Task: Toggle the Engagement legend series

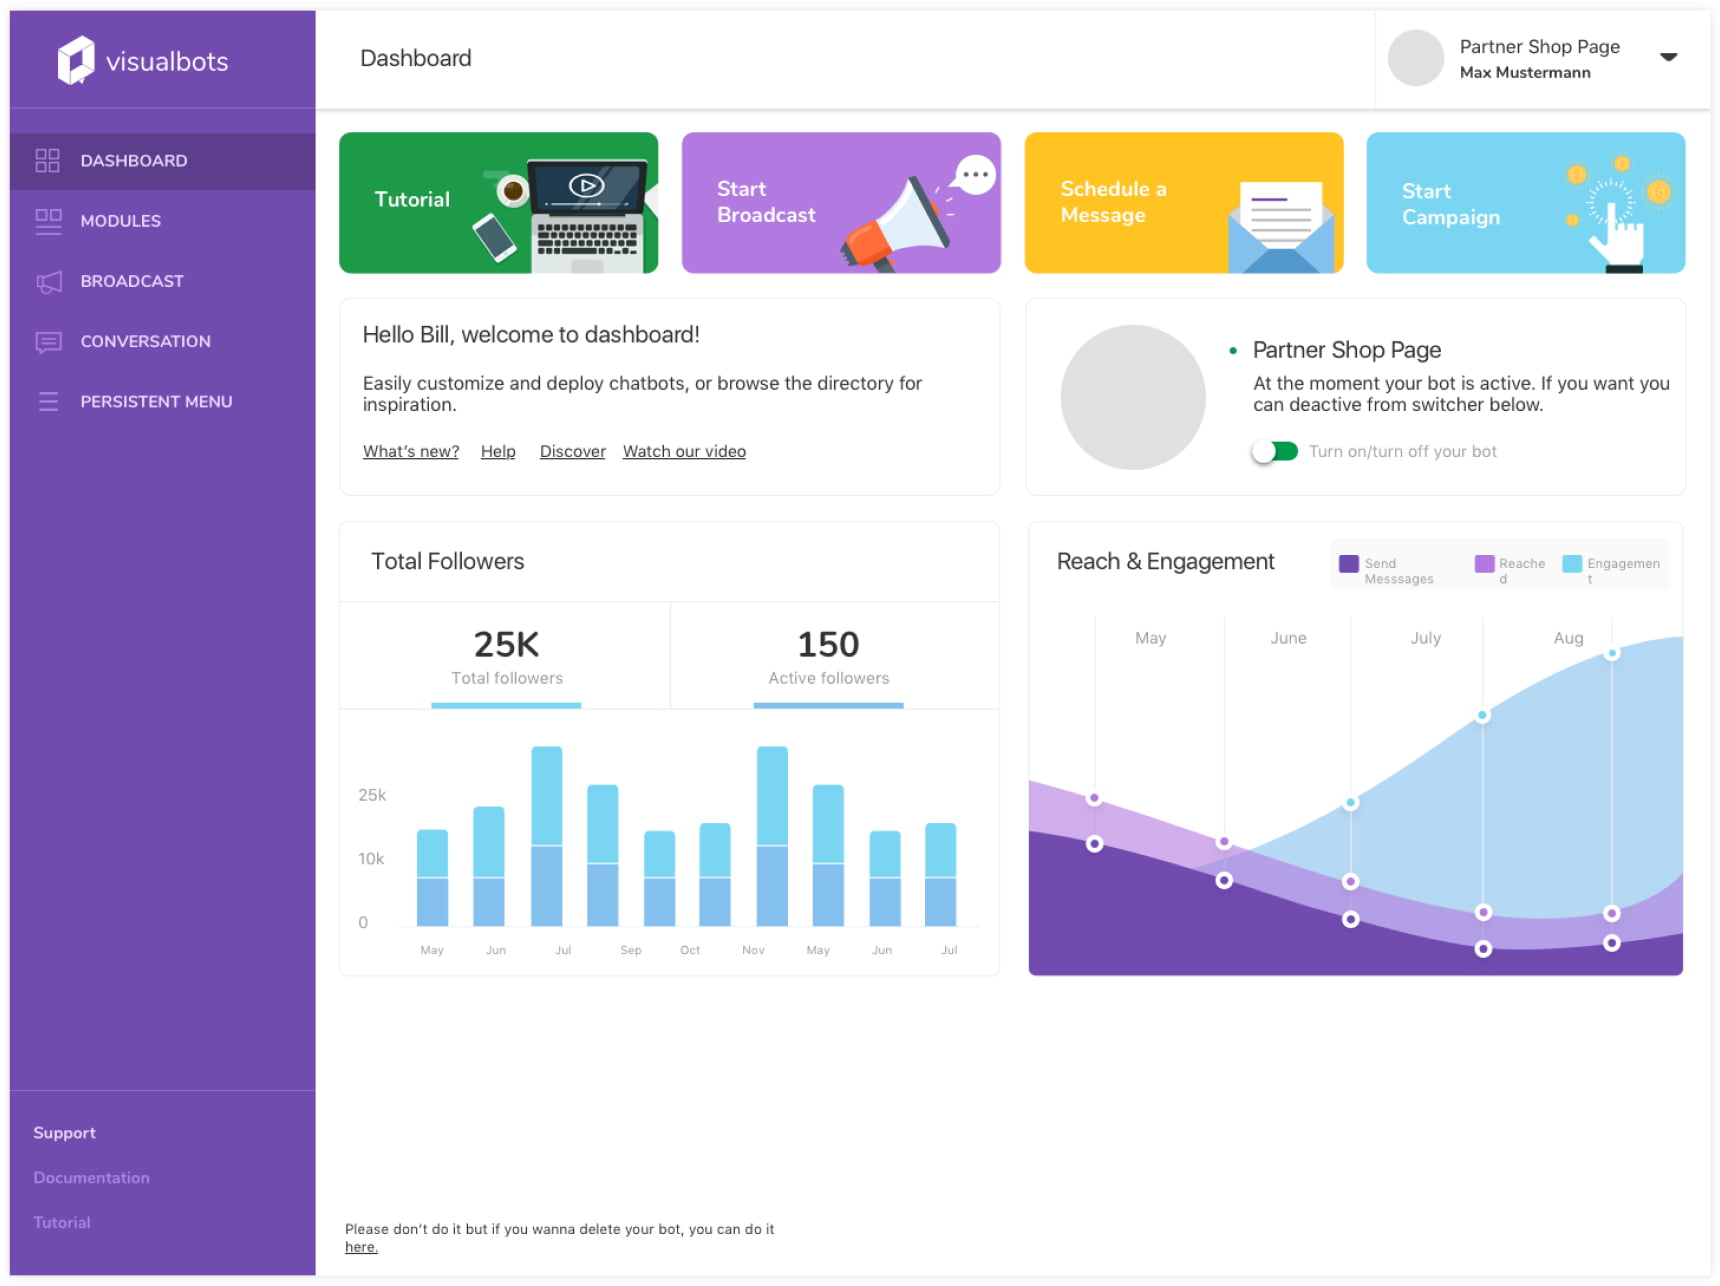Action: tap(1572, 564)
